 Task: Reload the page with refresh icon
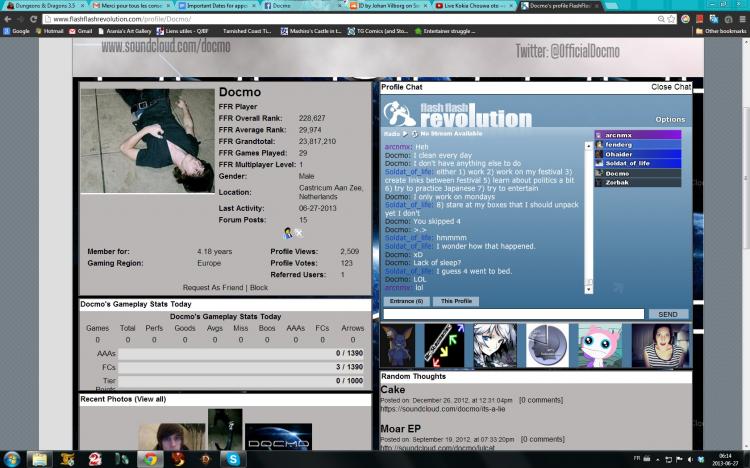(33, 19)
